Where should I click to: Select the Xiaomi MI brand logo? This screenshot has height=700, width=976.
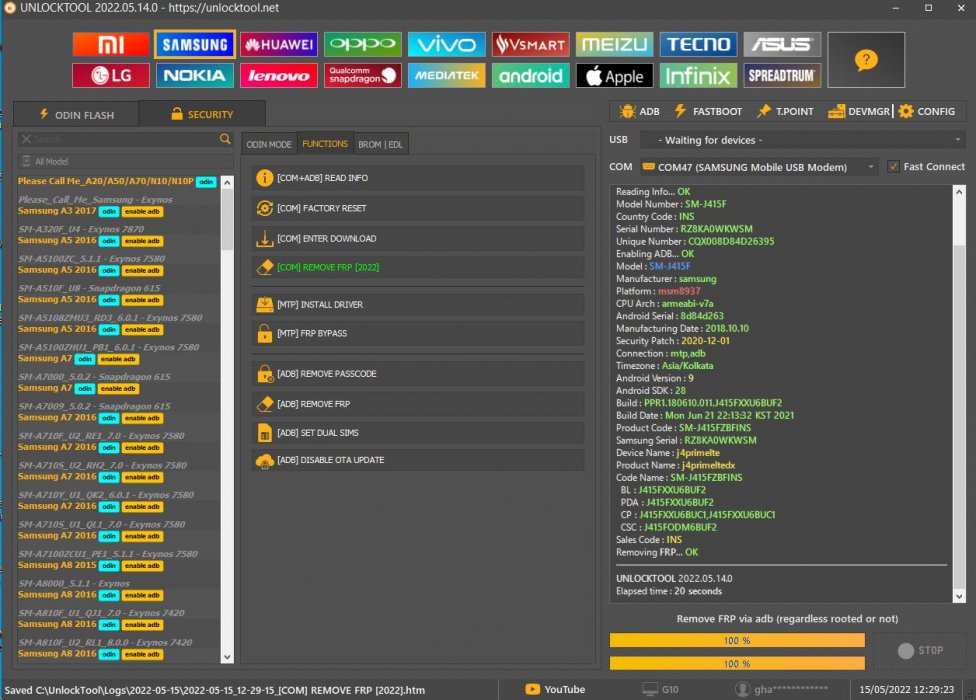tap(111, 44)
